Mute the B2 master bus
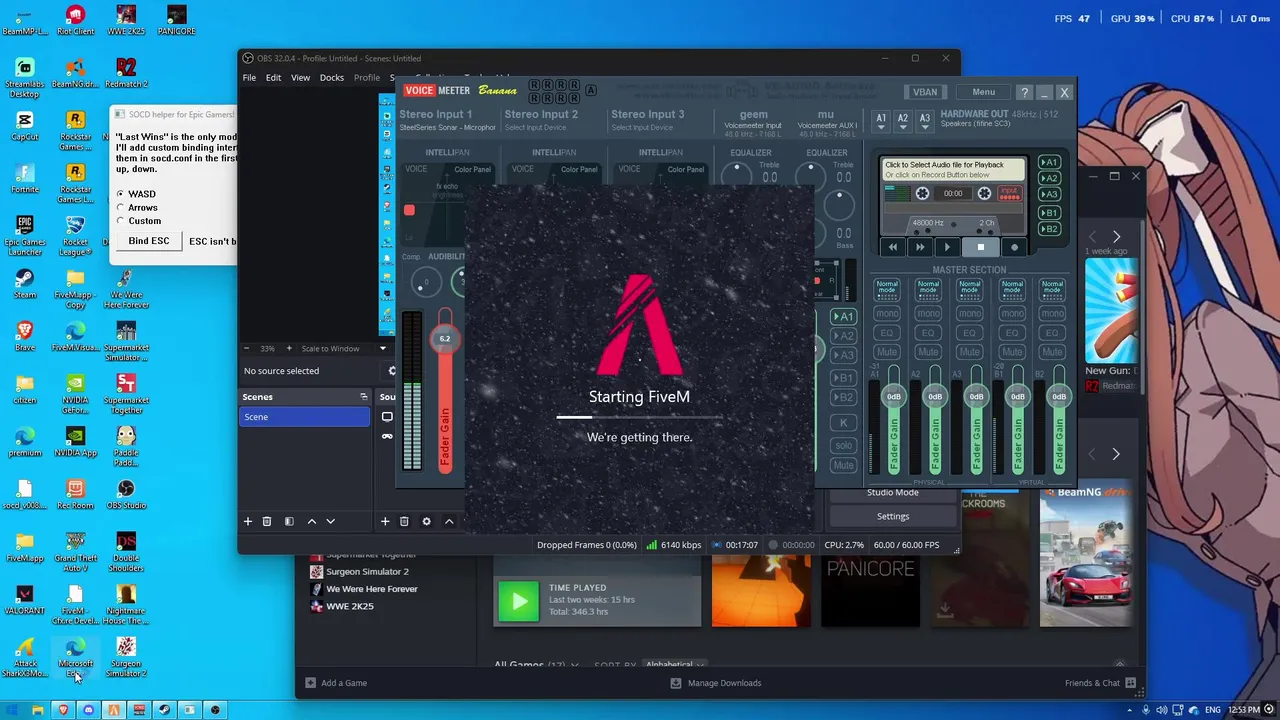 tap(1052, 352)
